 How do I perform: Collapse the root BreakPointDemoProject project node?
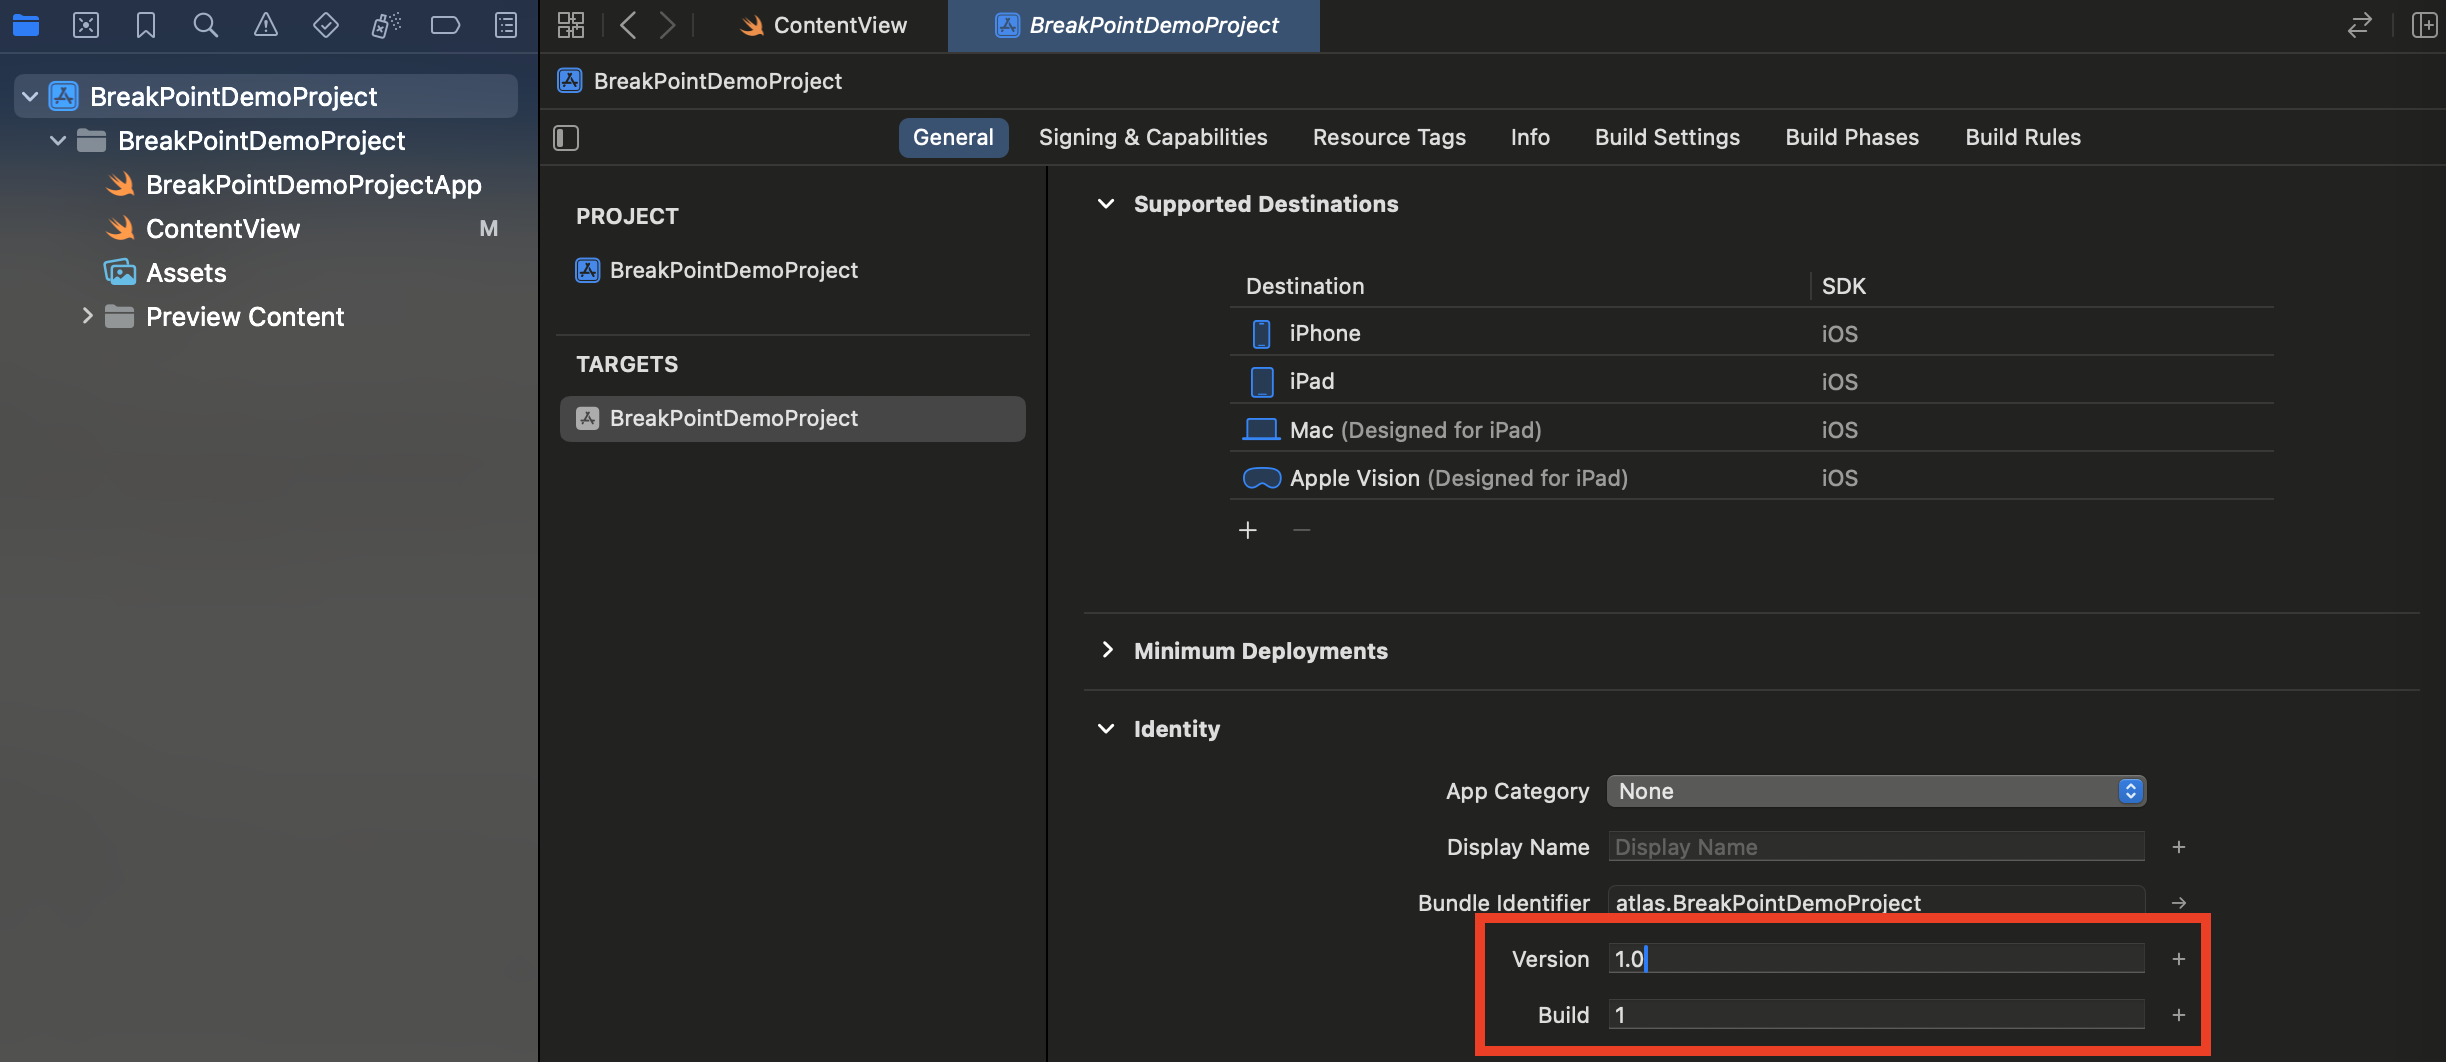(x=30, y=97)
